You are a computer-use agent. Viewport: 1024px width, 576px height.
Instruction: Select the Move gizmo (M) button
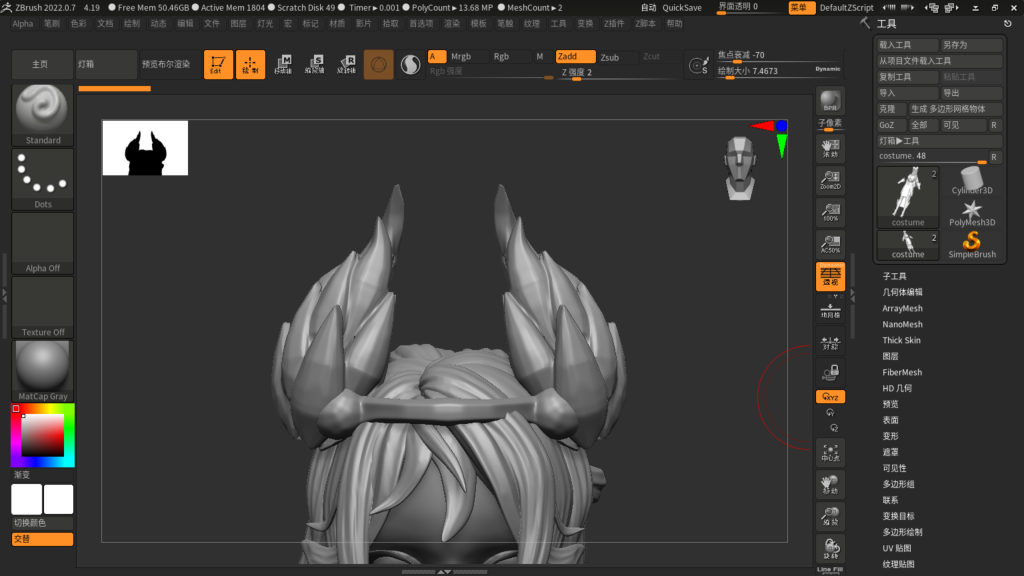(283, 64)
